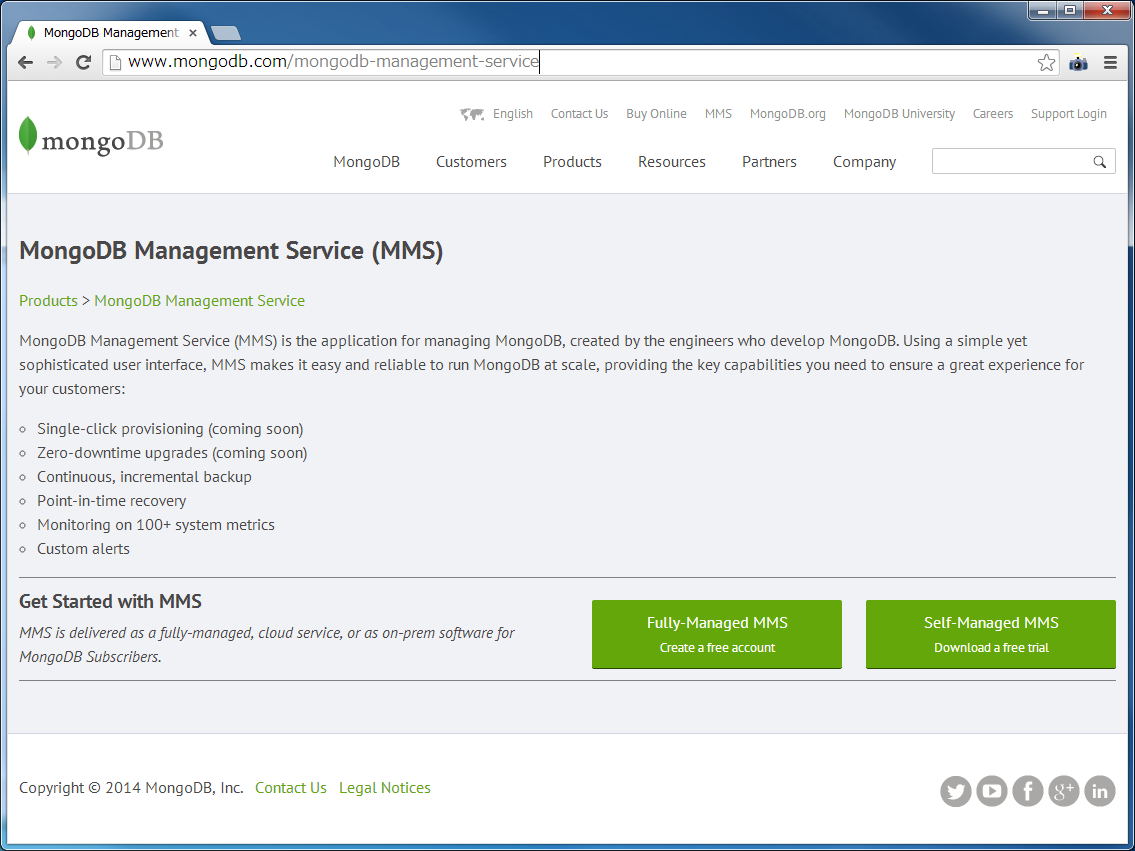Click the globe icon next to English
Viewport: 1135px width, 851px height.
[x=471, y=114]
